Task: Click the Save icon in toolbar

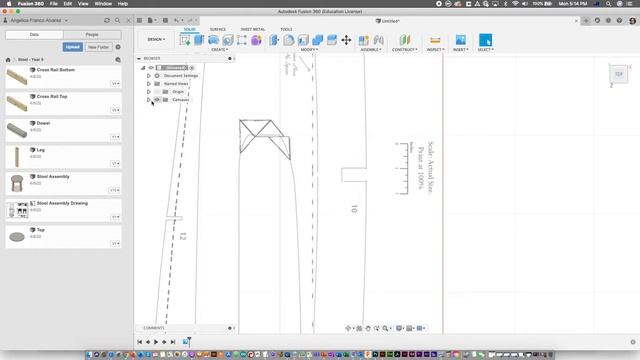Action: (x=165, y=20)
